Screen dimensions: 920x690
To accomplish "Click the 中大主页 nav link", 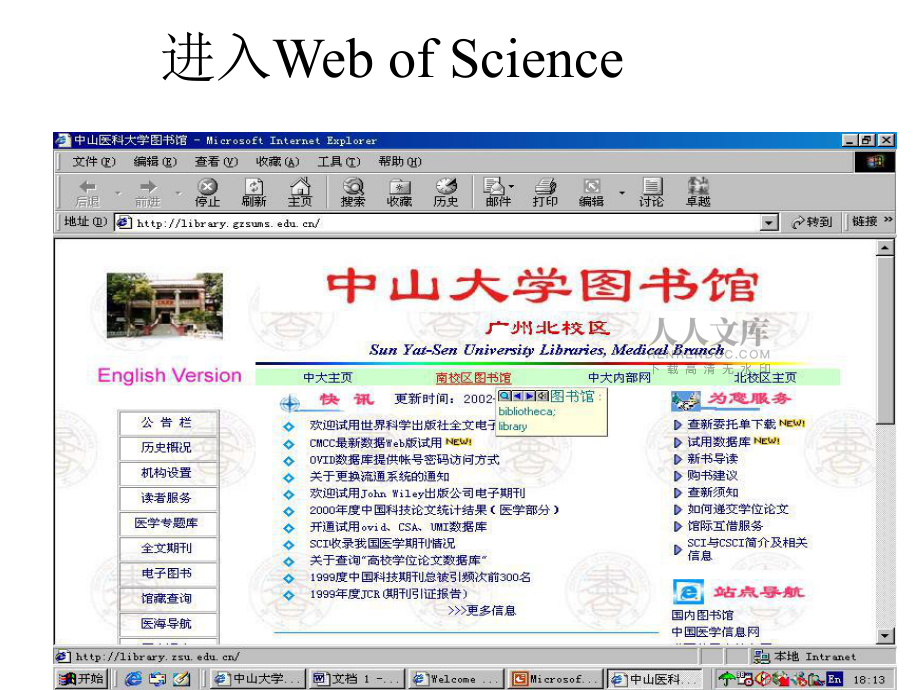I will 327,377.
